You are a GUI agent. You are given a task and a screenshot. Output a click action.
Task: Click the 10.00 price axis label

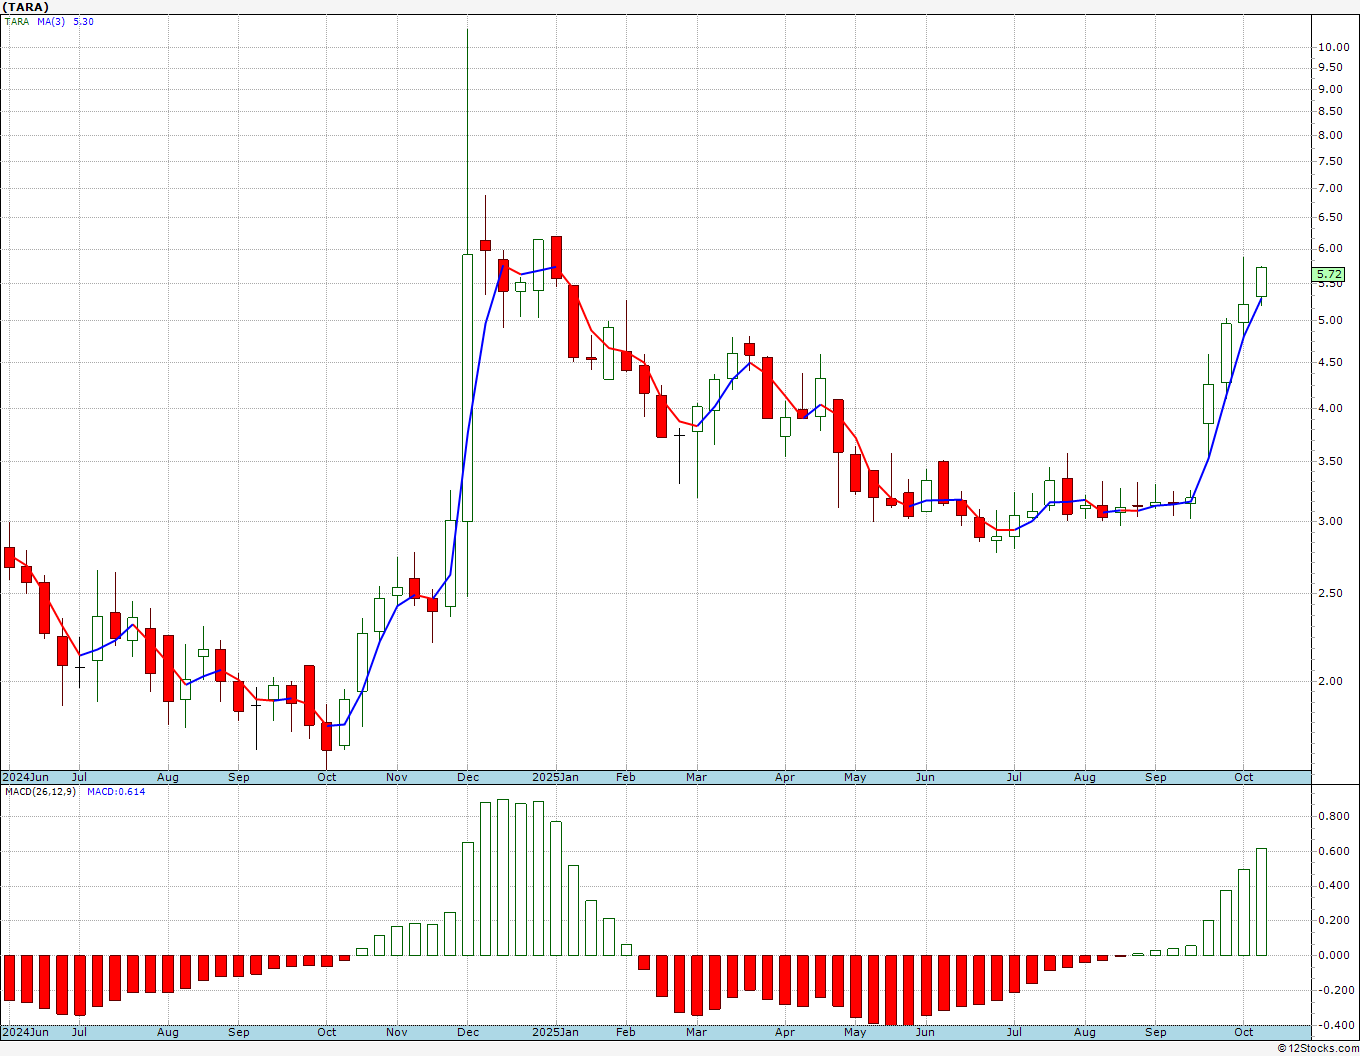pyautogui.click(x=1332, y=47)
